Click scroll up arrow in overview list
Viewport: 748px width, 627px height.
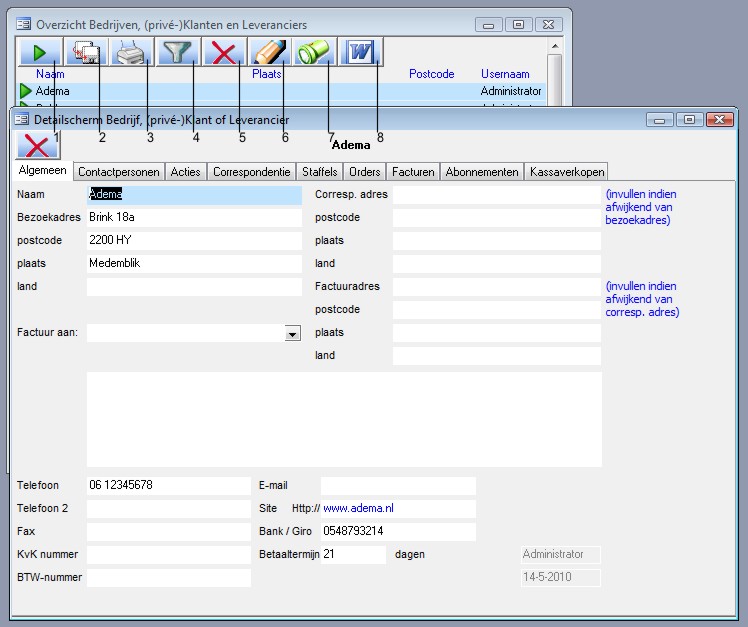pyautogui.click(x=554, y=46)
